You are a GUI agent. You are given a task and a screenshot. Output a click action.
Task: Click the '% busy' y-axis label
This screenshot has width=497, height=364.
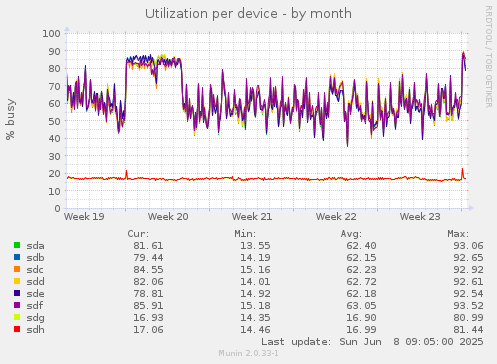pos(10,119)
